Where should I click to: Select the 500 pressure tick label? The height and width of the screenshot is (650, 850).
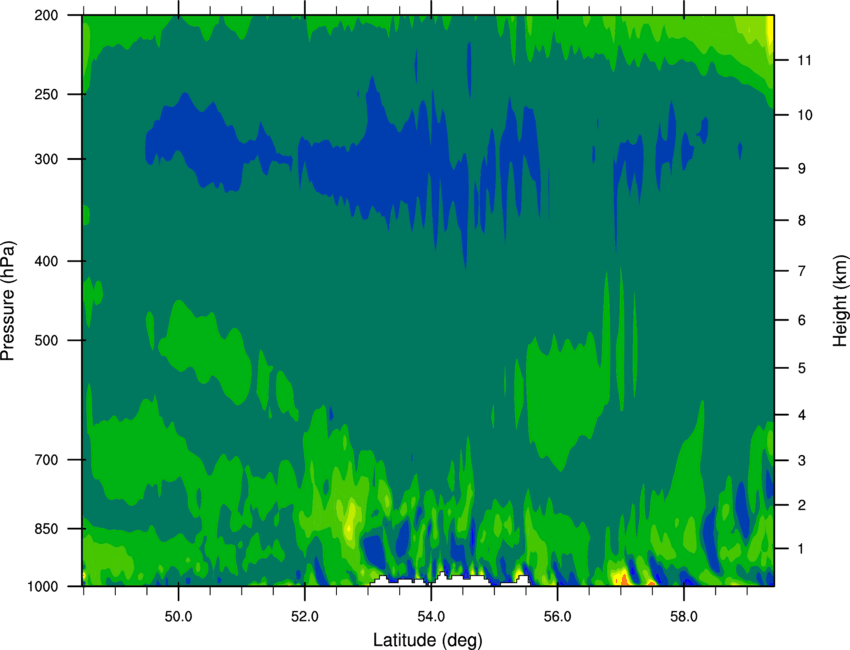[x=46, y=340]
